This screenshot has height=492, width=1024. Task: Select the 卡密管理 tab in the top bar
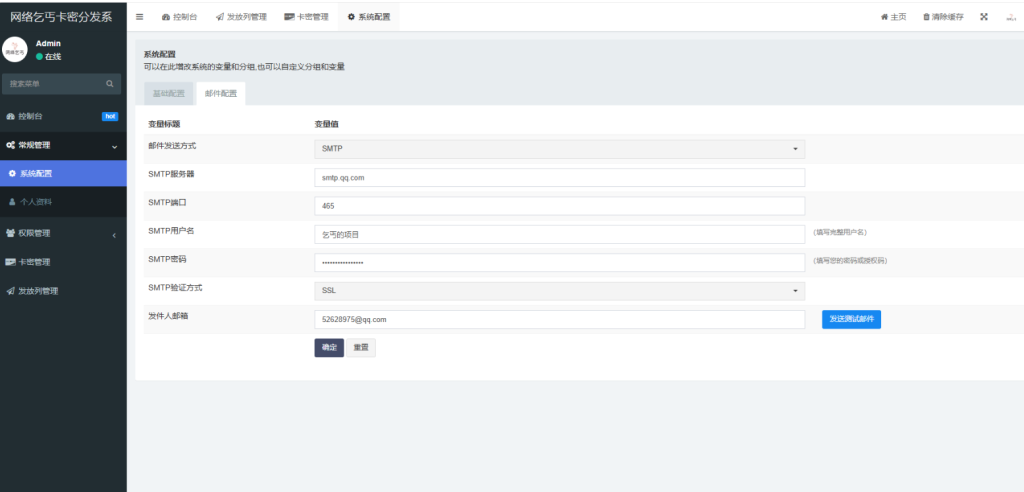(305, 17)
